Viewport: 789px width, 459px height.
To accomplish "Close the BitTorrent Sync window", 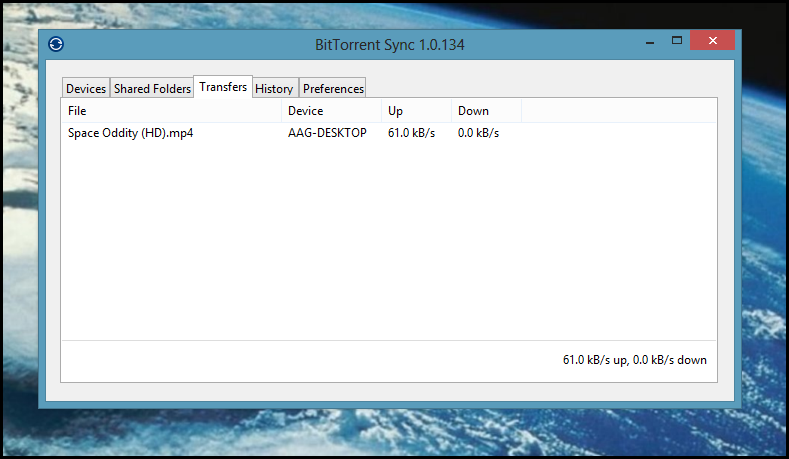I will point(713,40).
